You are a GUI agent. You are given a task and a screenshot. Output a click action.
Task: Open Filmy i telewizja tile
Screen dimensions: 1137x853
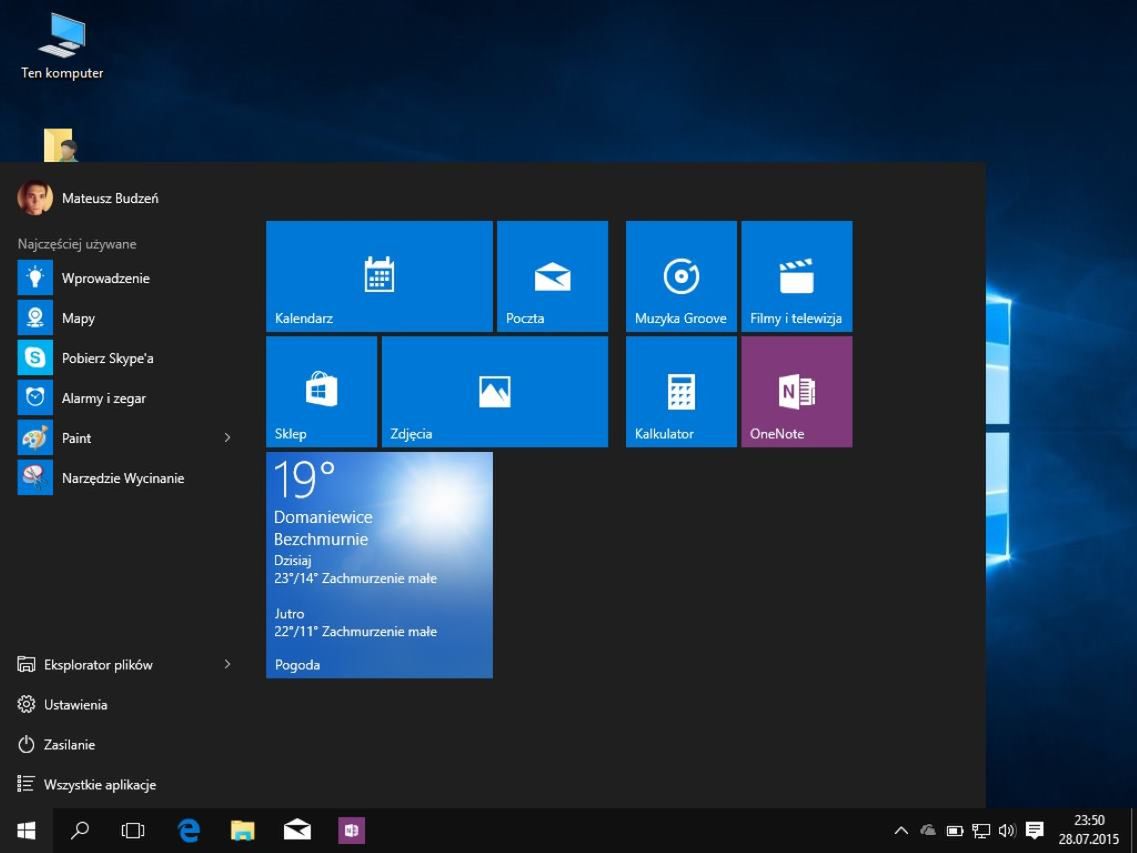(x=796, y=276)
